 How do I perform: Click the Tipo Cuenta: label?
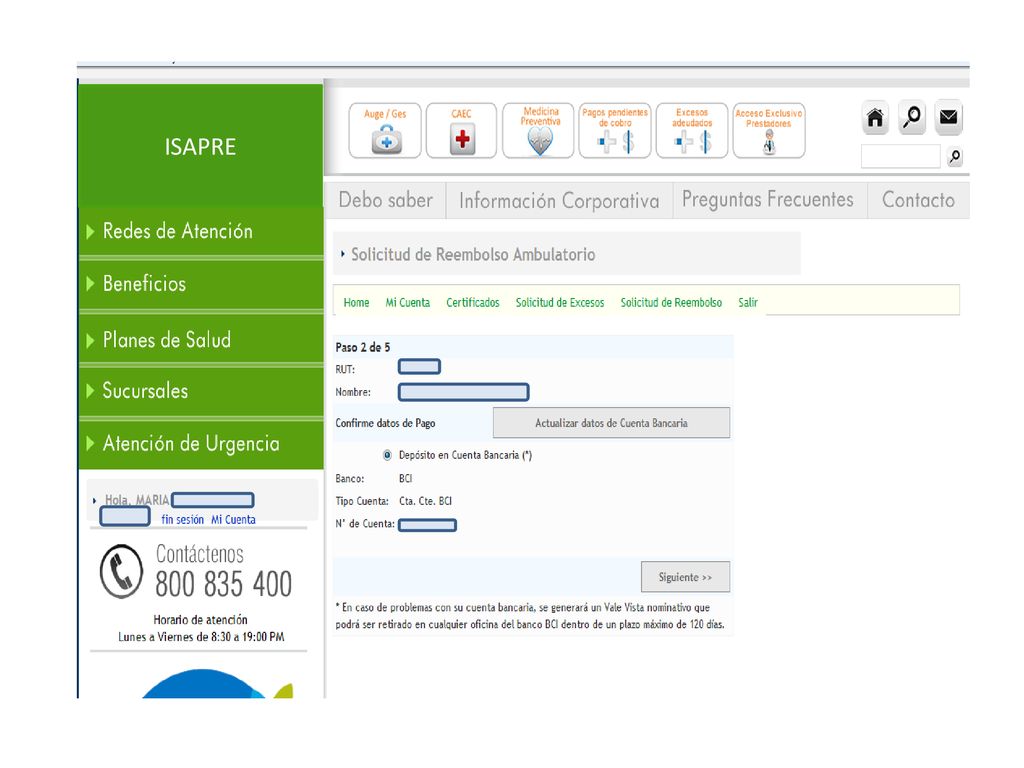click(x=362, y=501)
